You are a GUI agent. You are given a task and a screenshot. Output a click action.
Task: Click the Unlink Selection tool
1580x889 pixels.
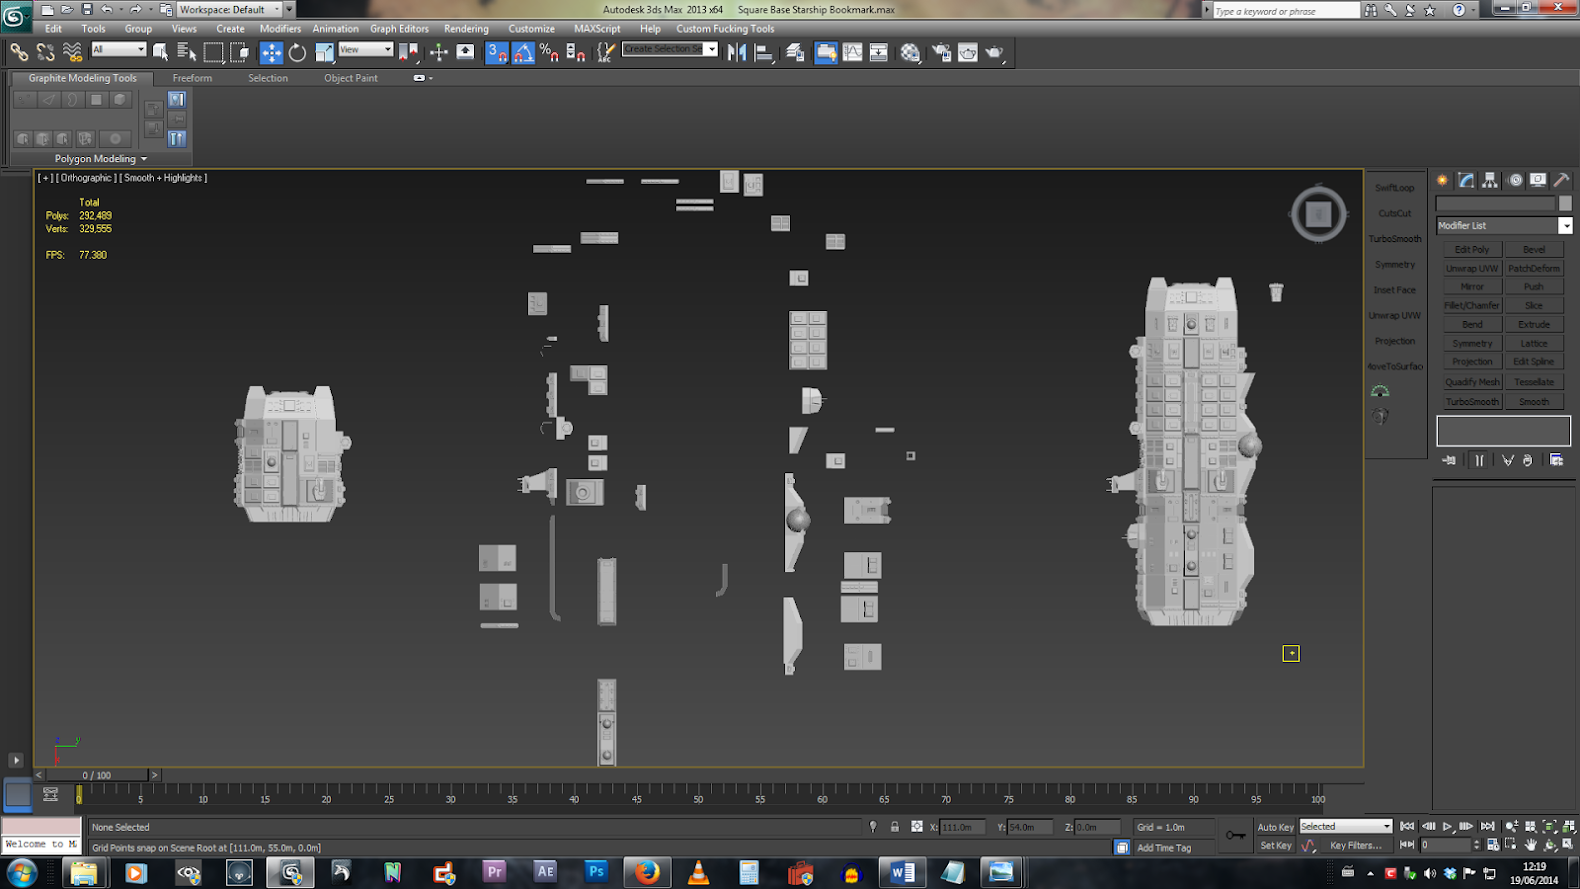coord(46,53)
